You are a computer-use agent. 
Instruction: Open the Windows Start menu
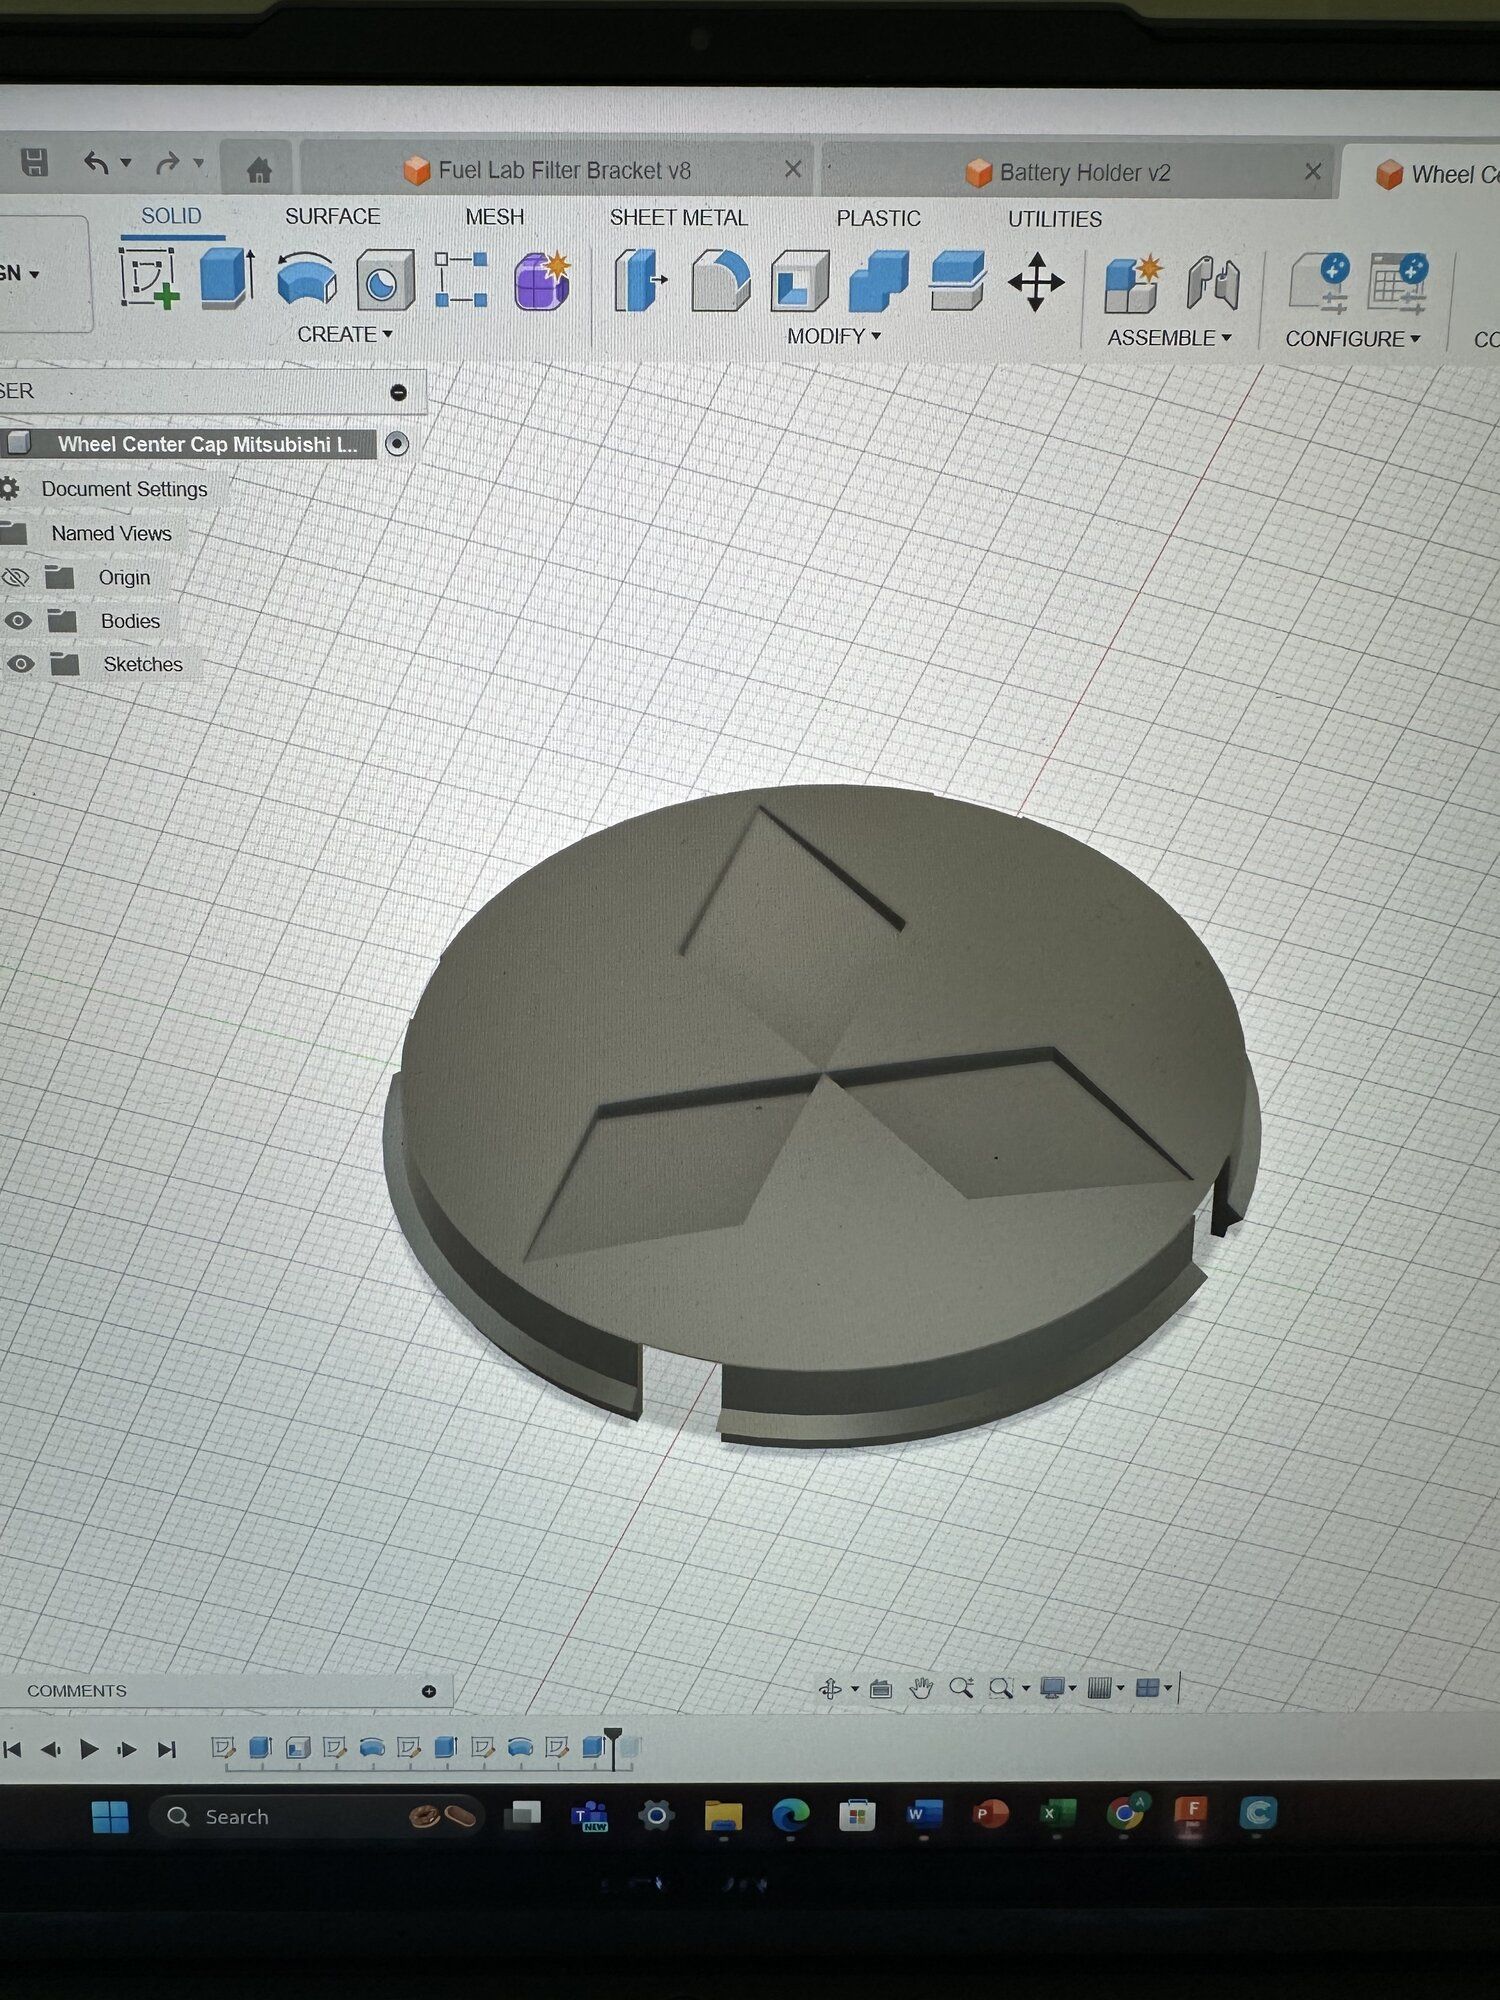click(110, 1817)
